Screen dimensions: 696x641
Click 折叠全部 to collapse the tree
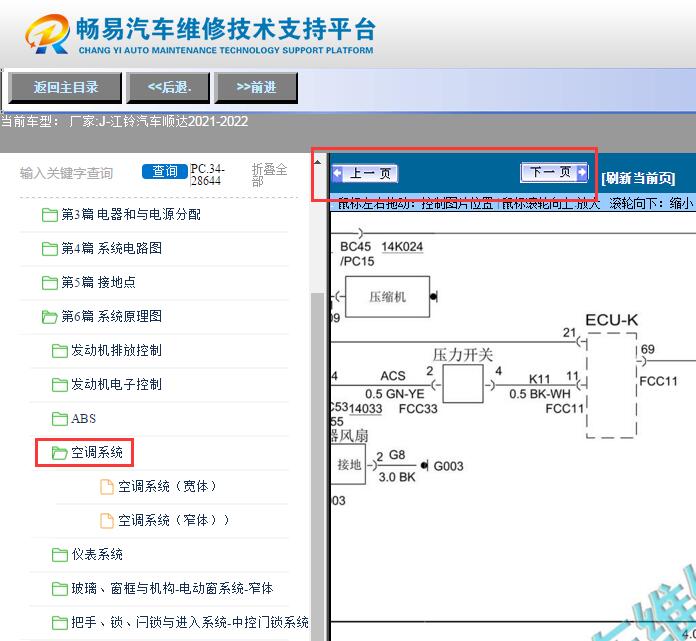pyautogui.click(x=269, y=175)
